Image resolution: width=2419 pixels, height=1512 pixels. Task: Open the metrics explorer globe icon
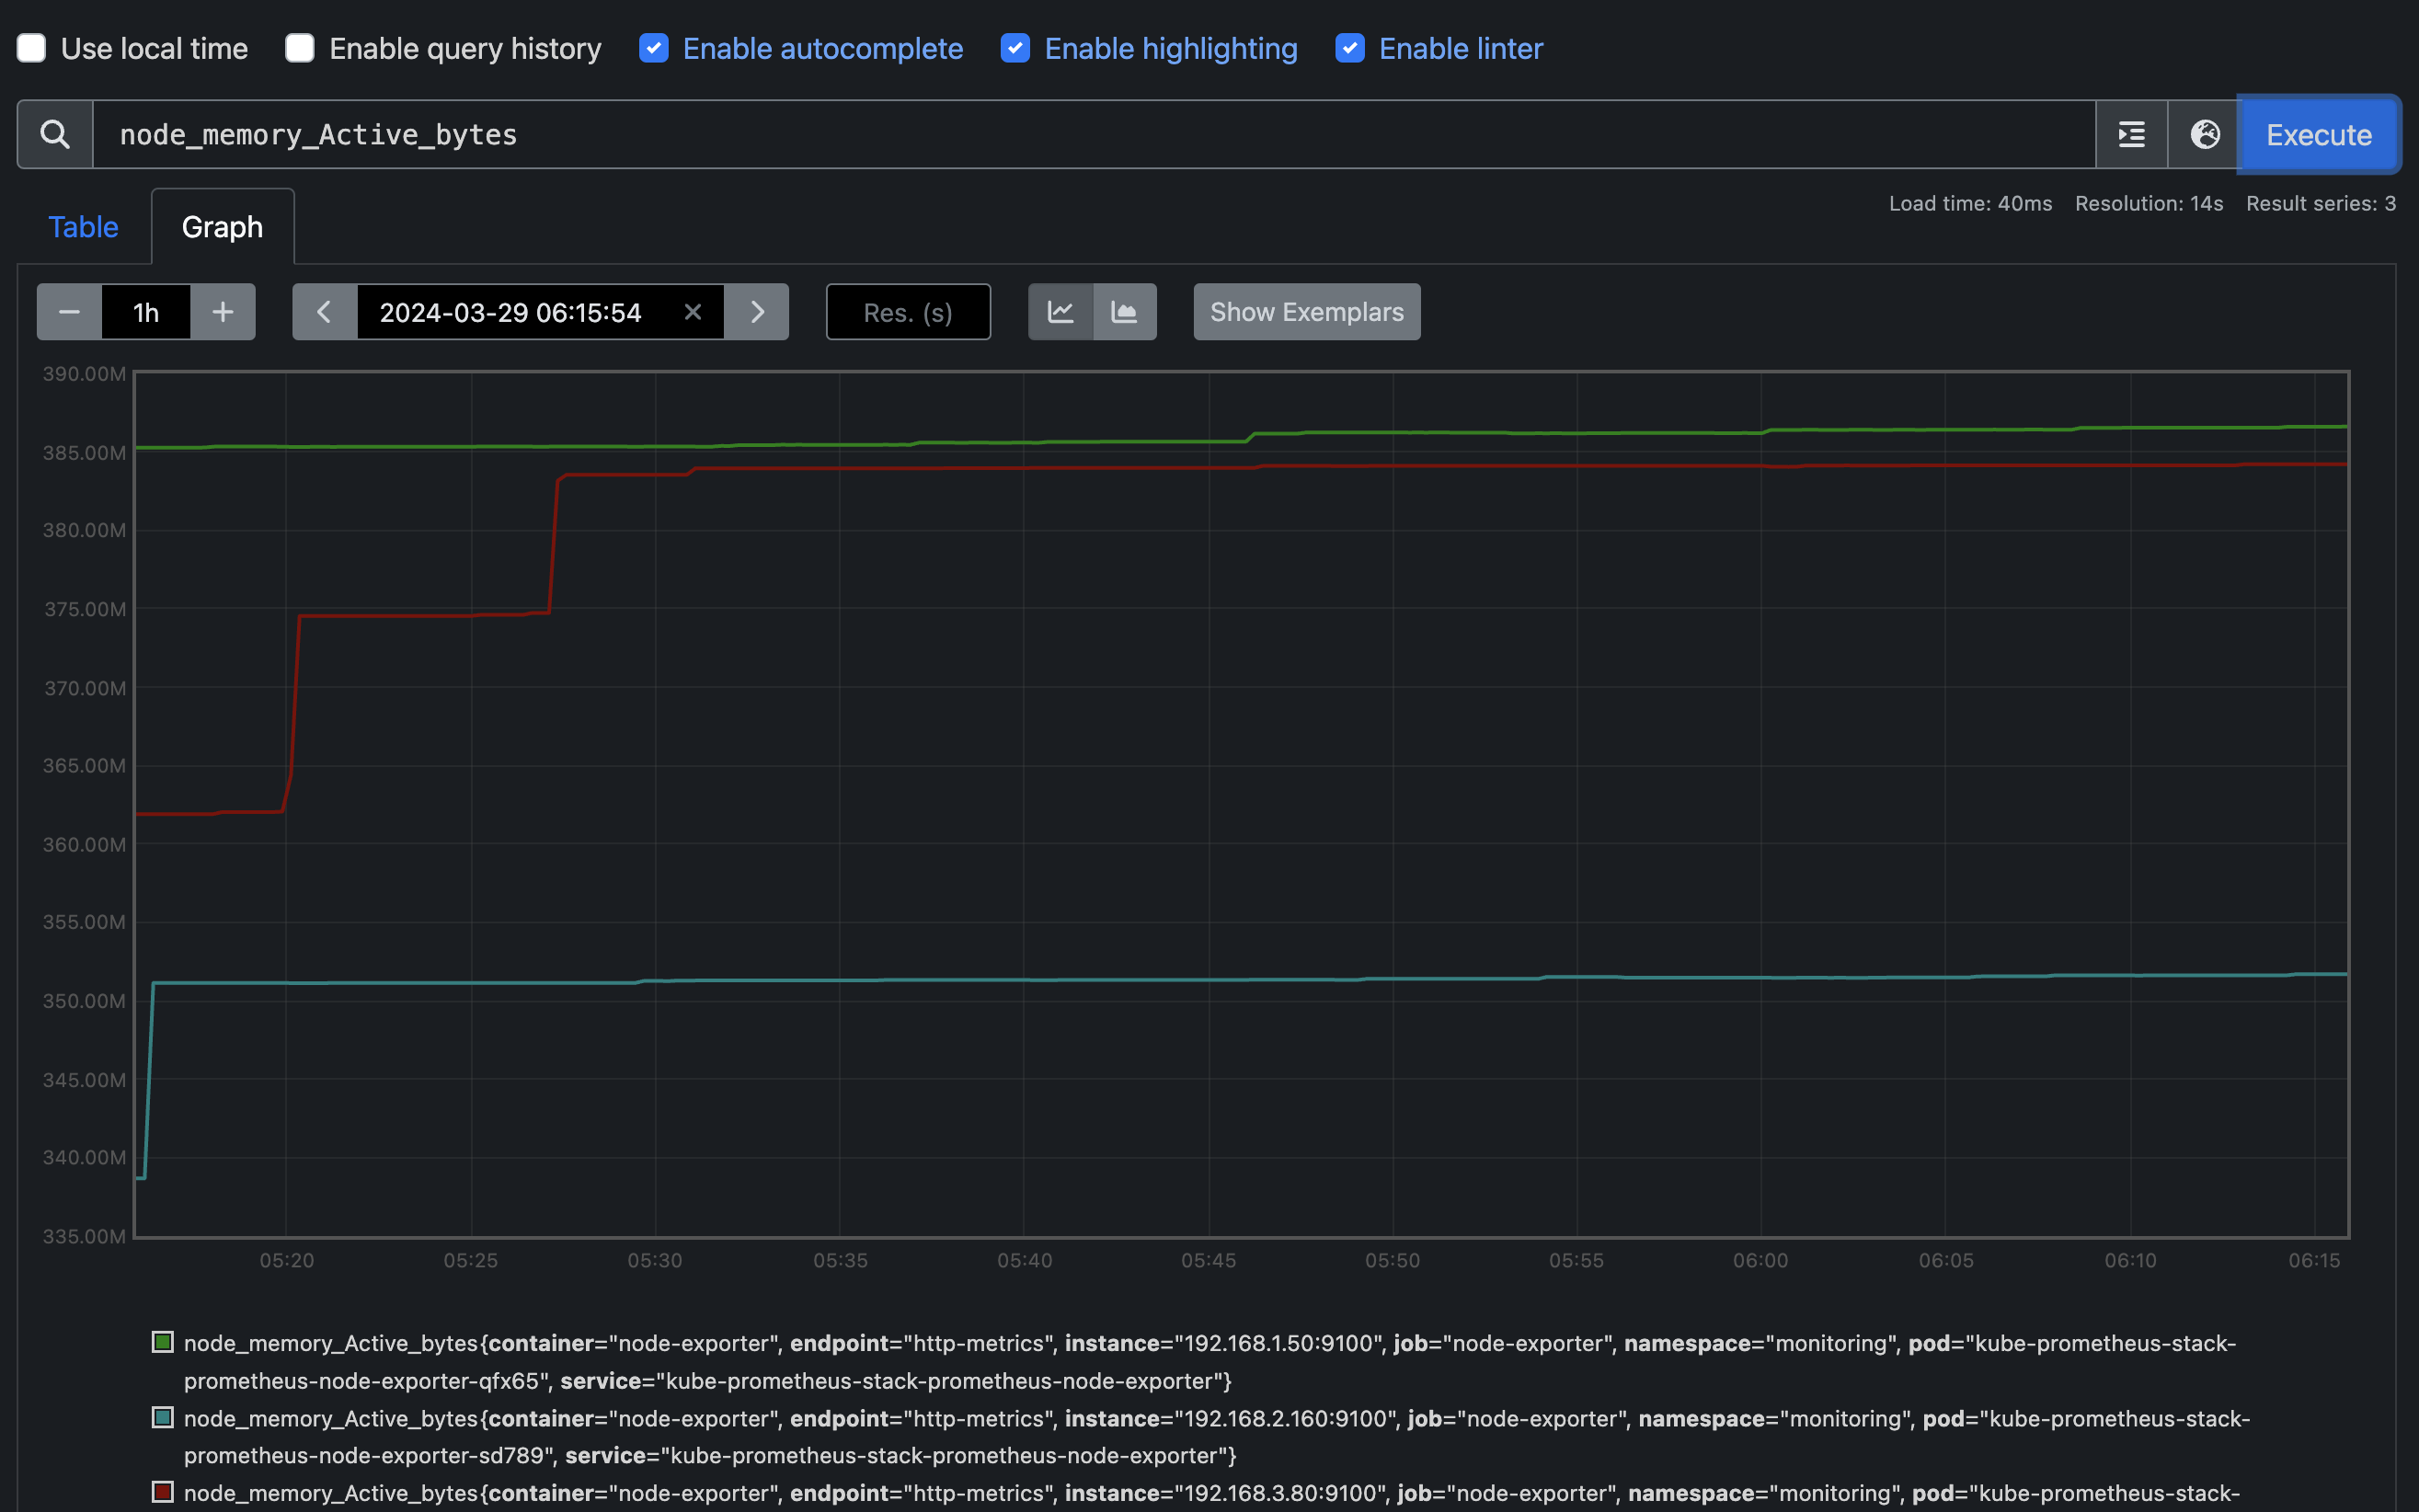(x=2204, y=134)
